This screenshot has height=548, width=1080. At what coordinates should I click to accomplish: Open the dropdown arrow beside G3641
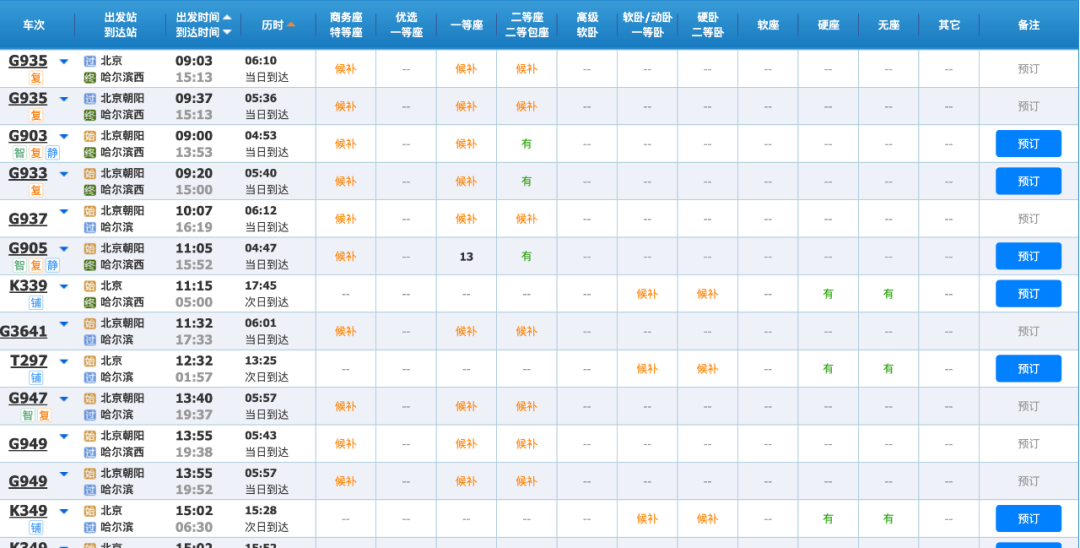[64, 324]
